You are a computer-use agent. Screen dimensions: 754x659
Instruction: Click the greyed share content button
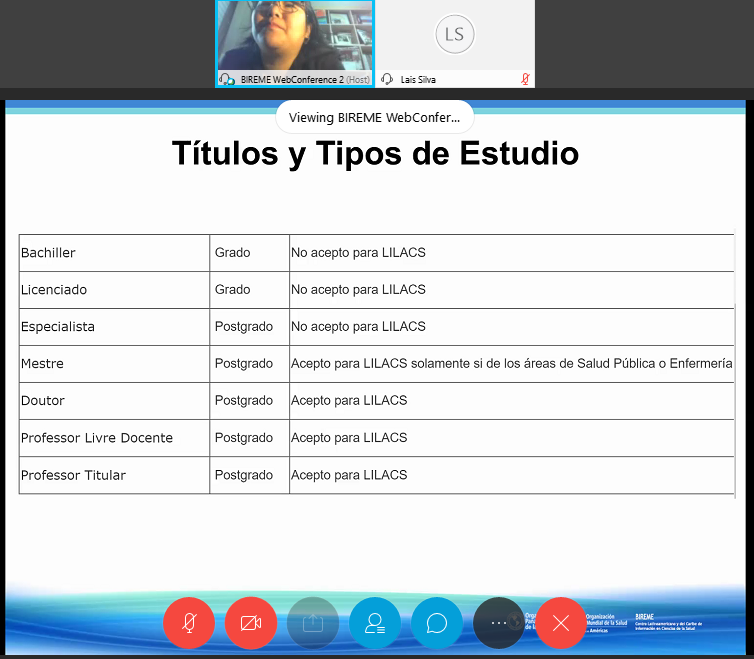point(313,623)
